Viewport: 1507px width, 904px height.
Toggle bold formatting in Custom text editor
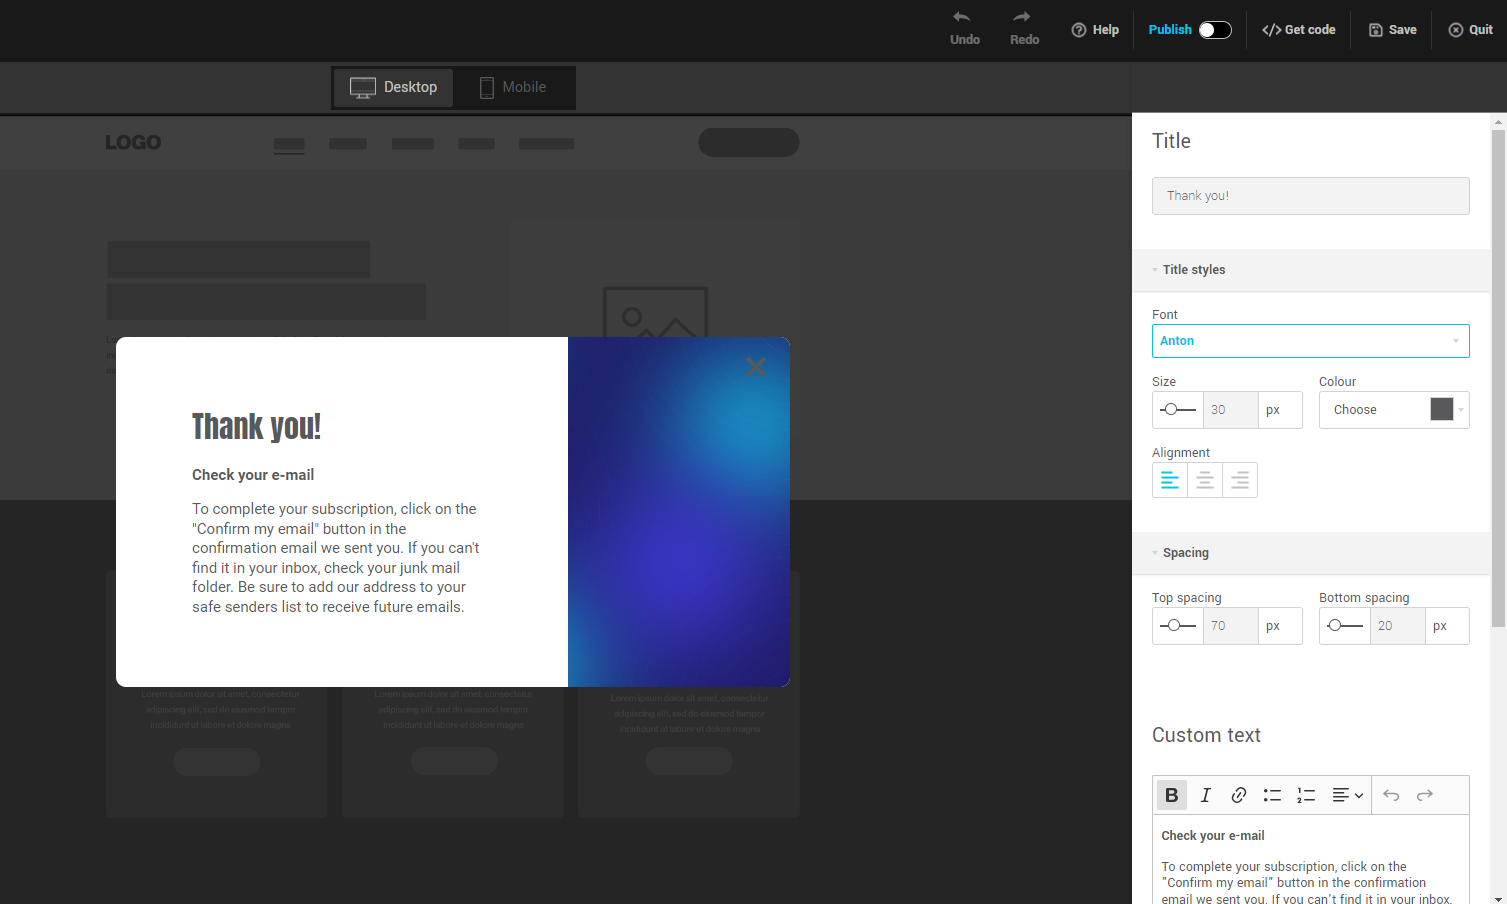(1171, 795)
